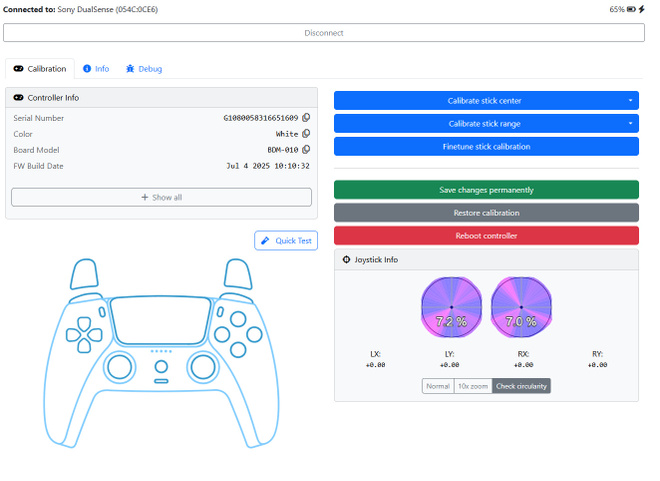This screenshot has height=481, width=660.
Task: Click the bottom face button on diagram
Action: (238, 350)
